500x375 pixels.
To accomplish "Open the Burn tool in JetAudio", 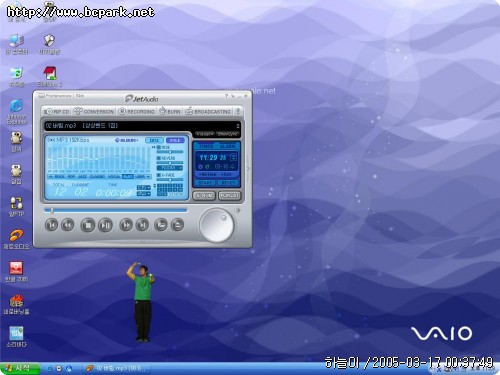I will tap(170, 111).
